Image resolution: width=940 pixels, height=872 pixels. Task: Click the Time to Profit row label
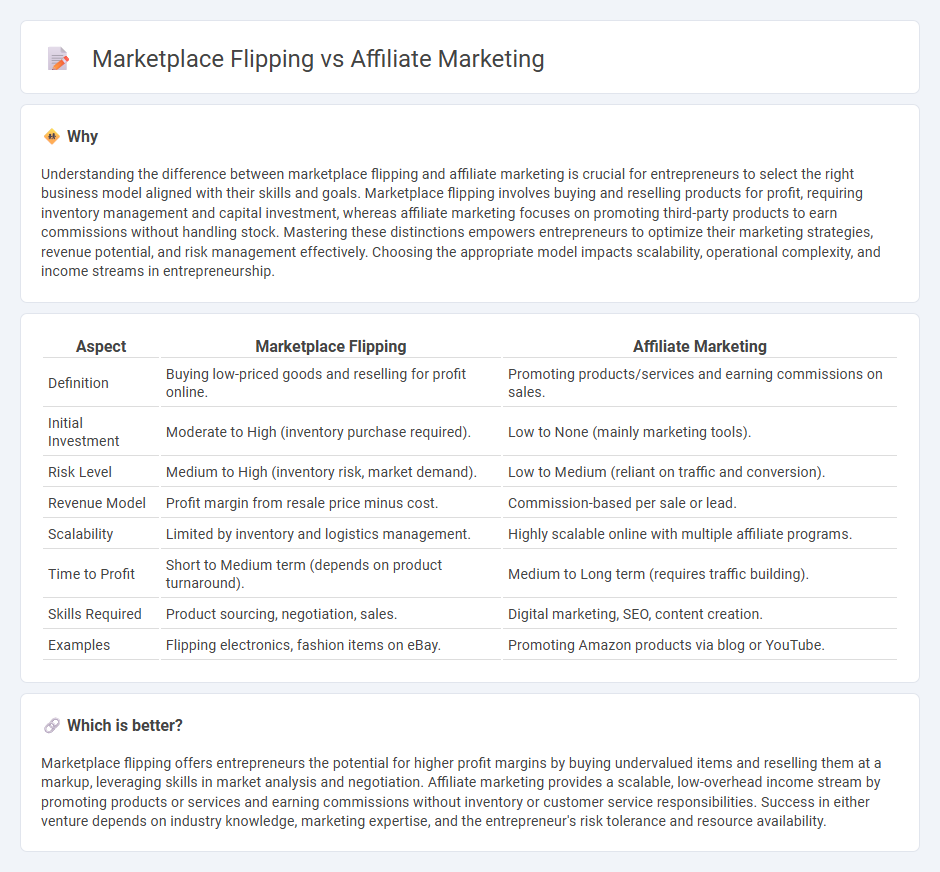pyautogui.click(x=91, y=574)
